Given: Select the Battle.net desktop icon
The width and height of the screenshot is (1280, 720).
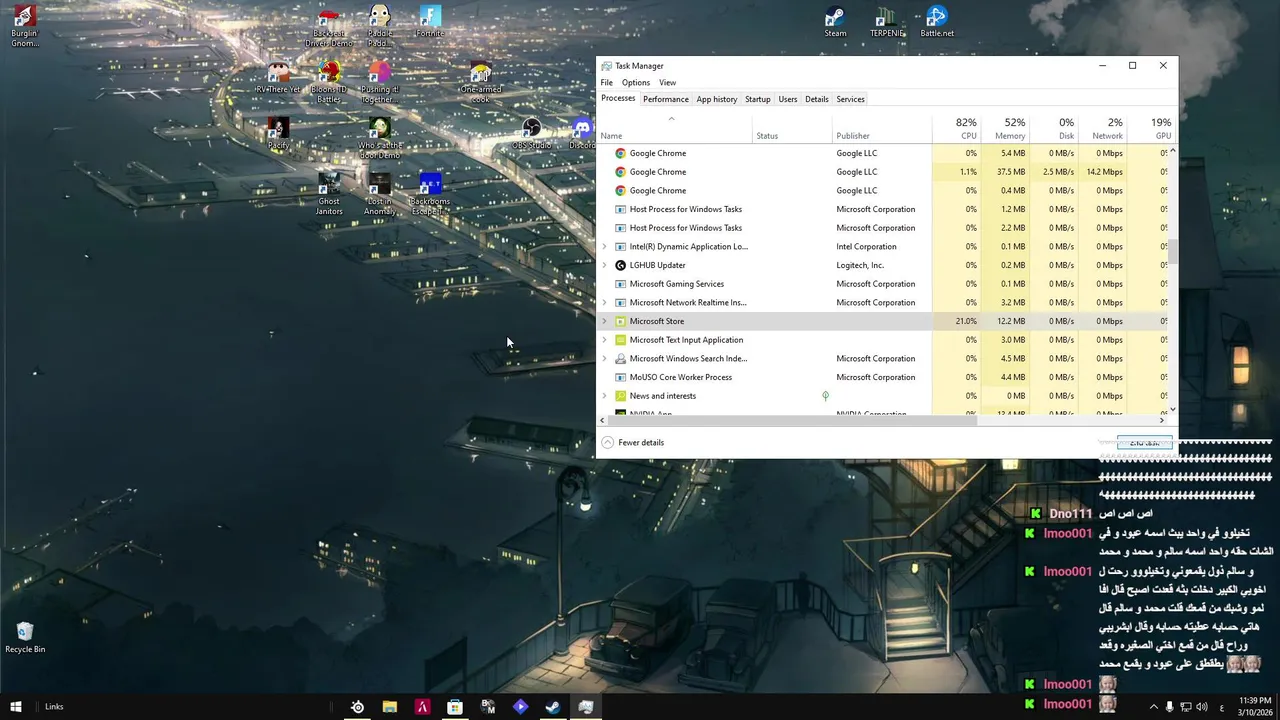Looking at the screenshot, I should click(x=937, y=22).
